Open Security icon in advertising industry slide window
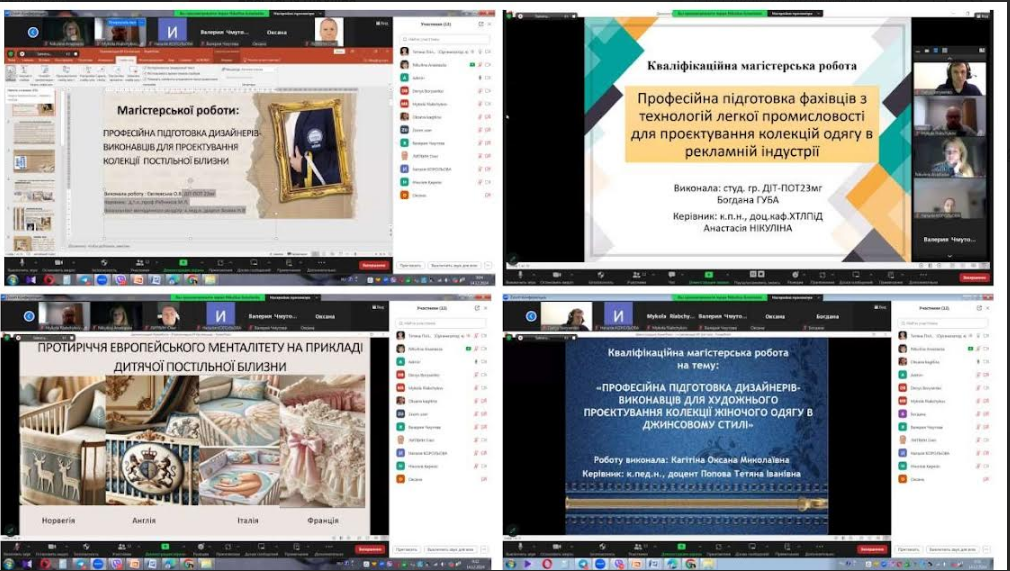The width and height of the screenshot is (1010, 571). click(600, 275)
